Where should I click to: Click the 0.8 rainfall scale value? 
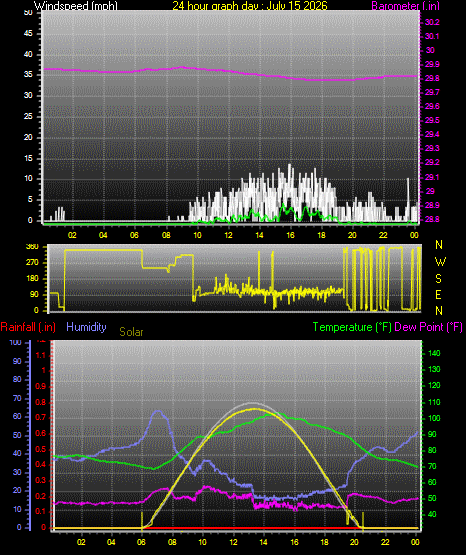[41, 402]
